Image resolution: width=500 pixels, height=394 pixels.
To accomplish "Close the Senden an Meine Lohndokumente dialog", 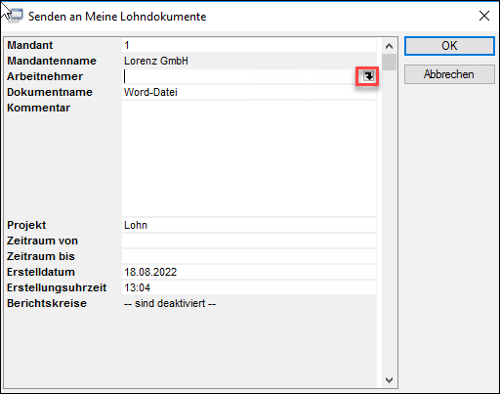I will (484, 16).
